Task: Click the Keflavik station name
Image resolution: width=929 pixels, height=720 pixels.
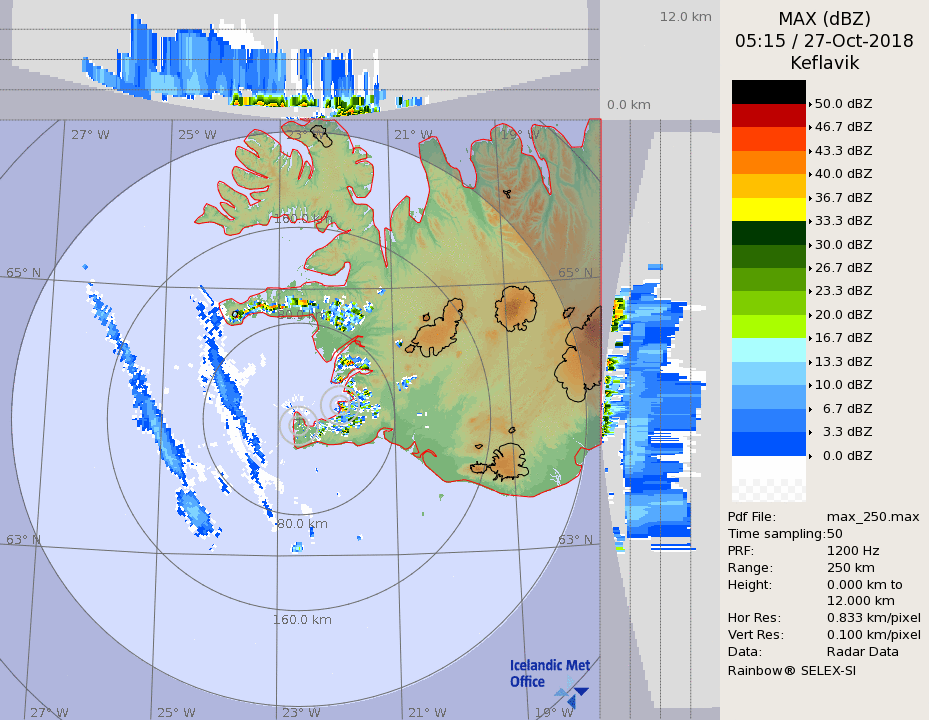Action: 824,62
